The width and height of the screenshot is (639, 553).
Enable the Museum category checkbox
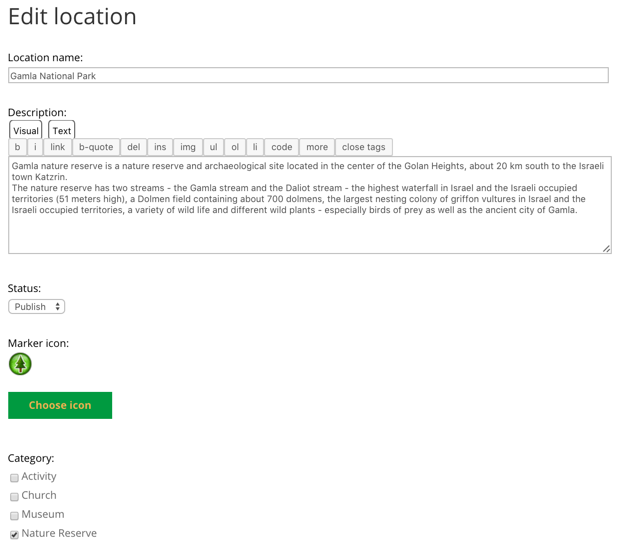(x=14, y=515)
